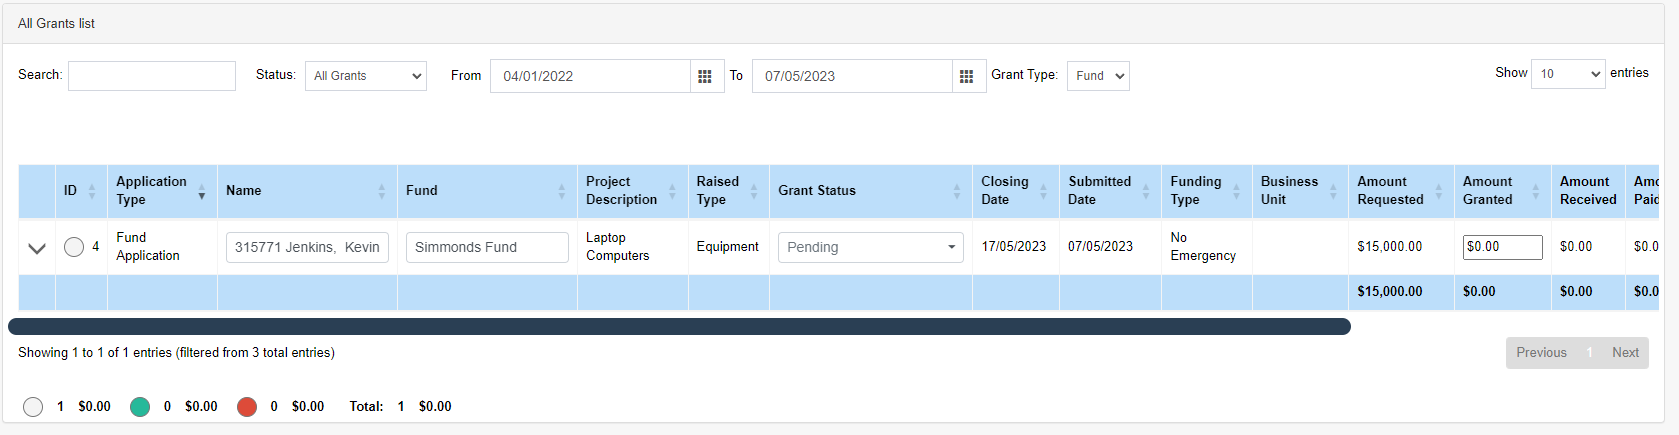Click the From date field 04/01/2022
The image size is (1679, 435).
[590, 76]
